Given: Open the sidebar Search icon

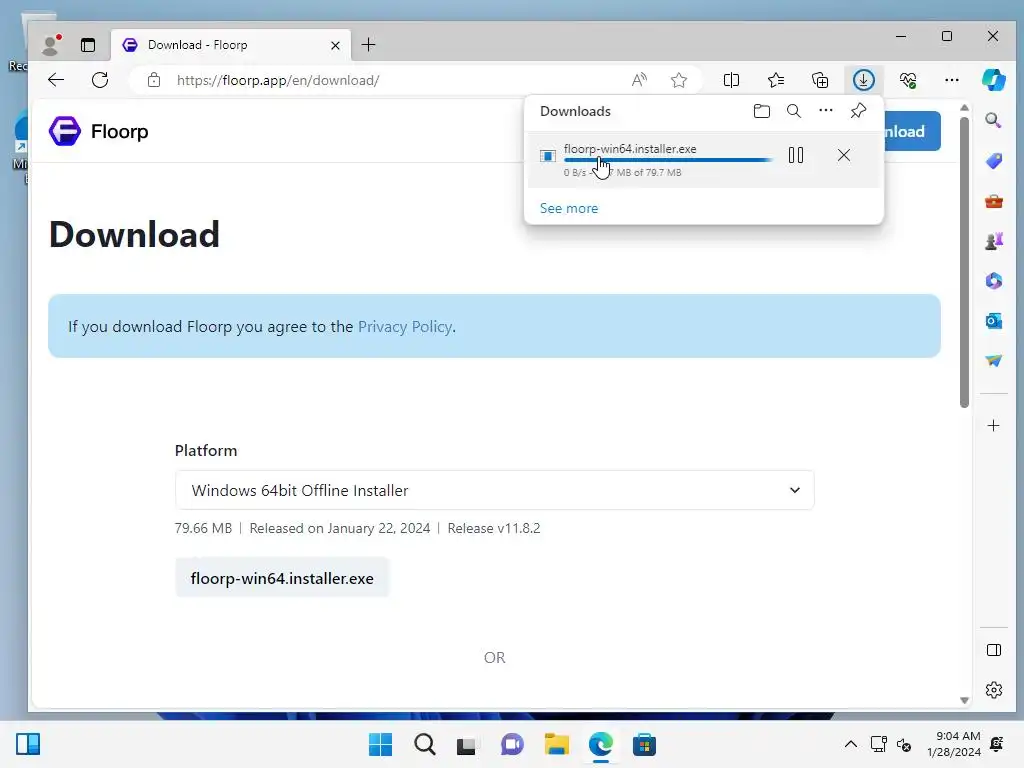Looking at the screenshot, I should (993, 120).
